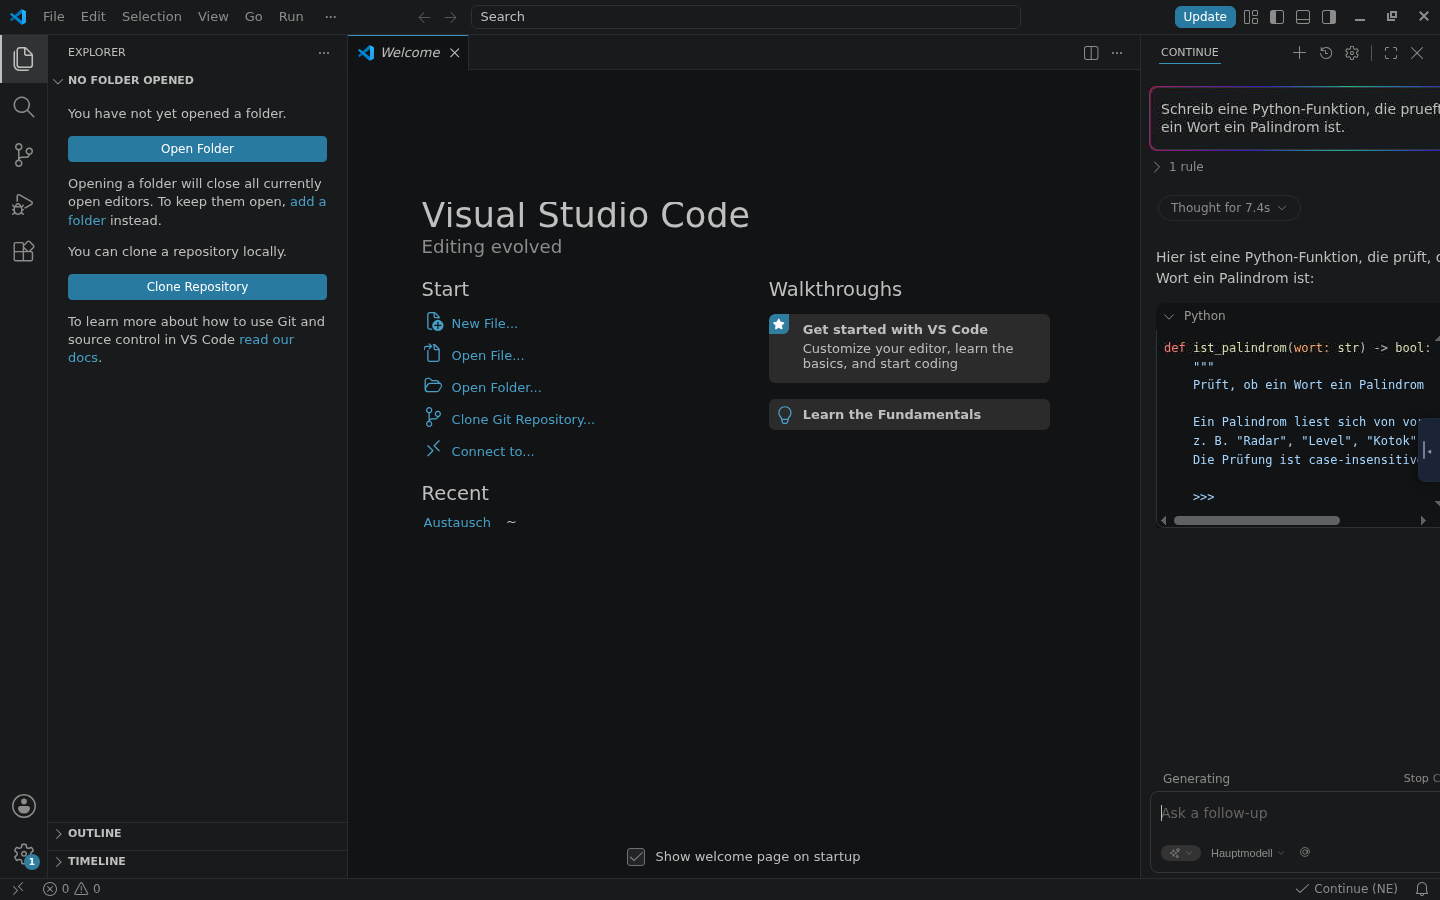View Continue chat history
Viewport: 1440px width, 900px height.
(1326, 53)
